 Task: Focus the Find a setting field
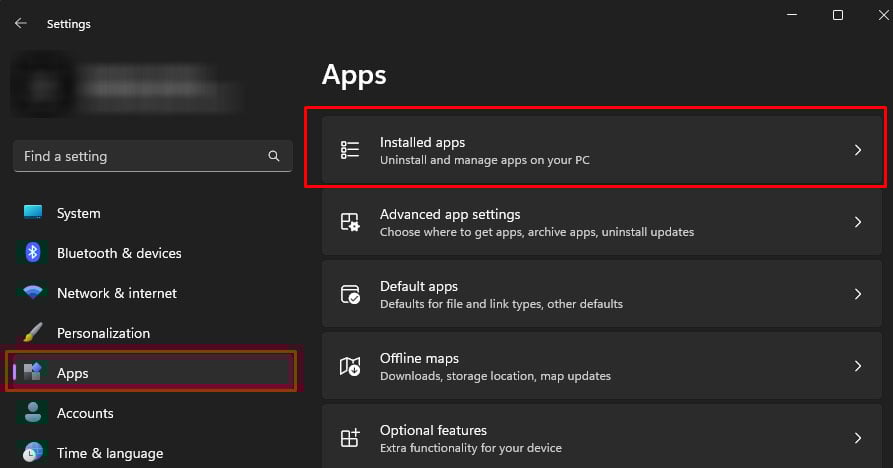pos(140,157)
